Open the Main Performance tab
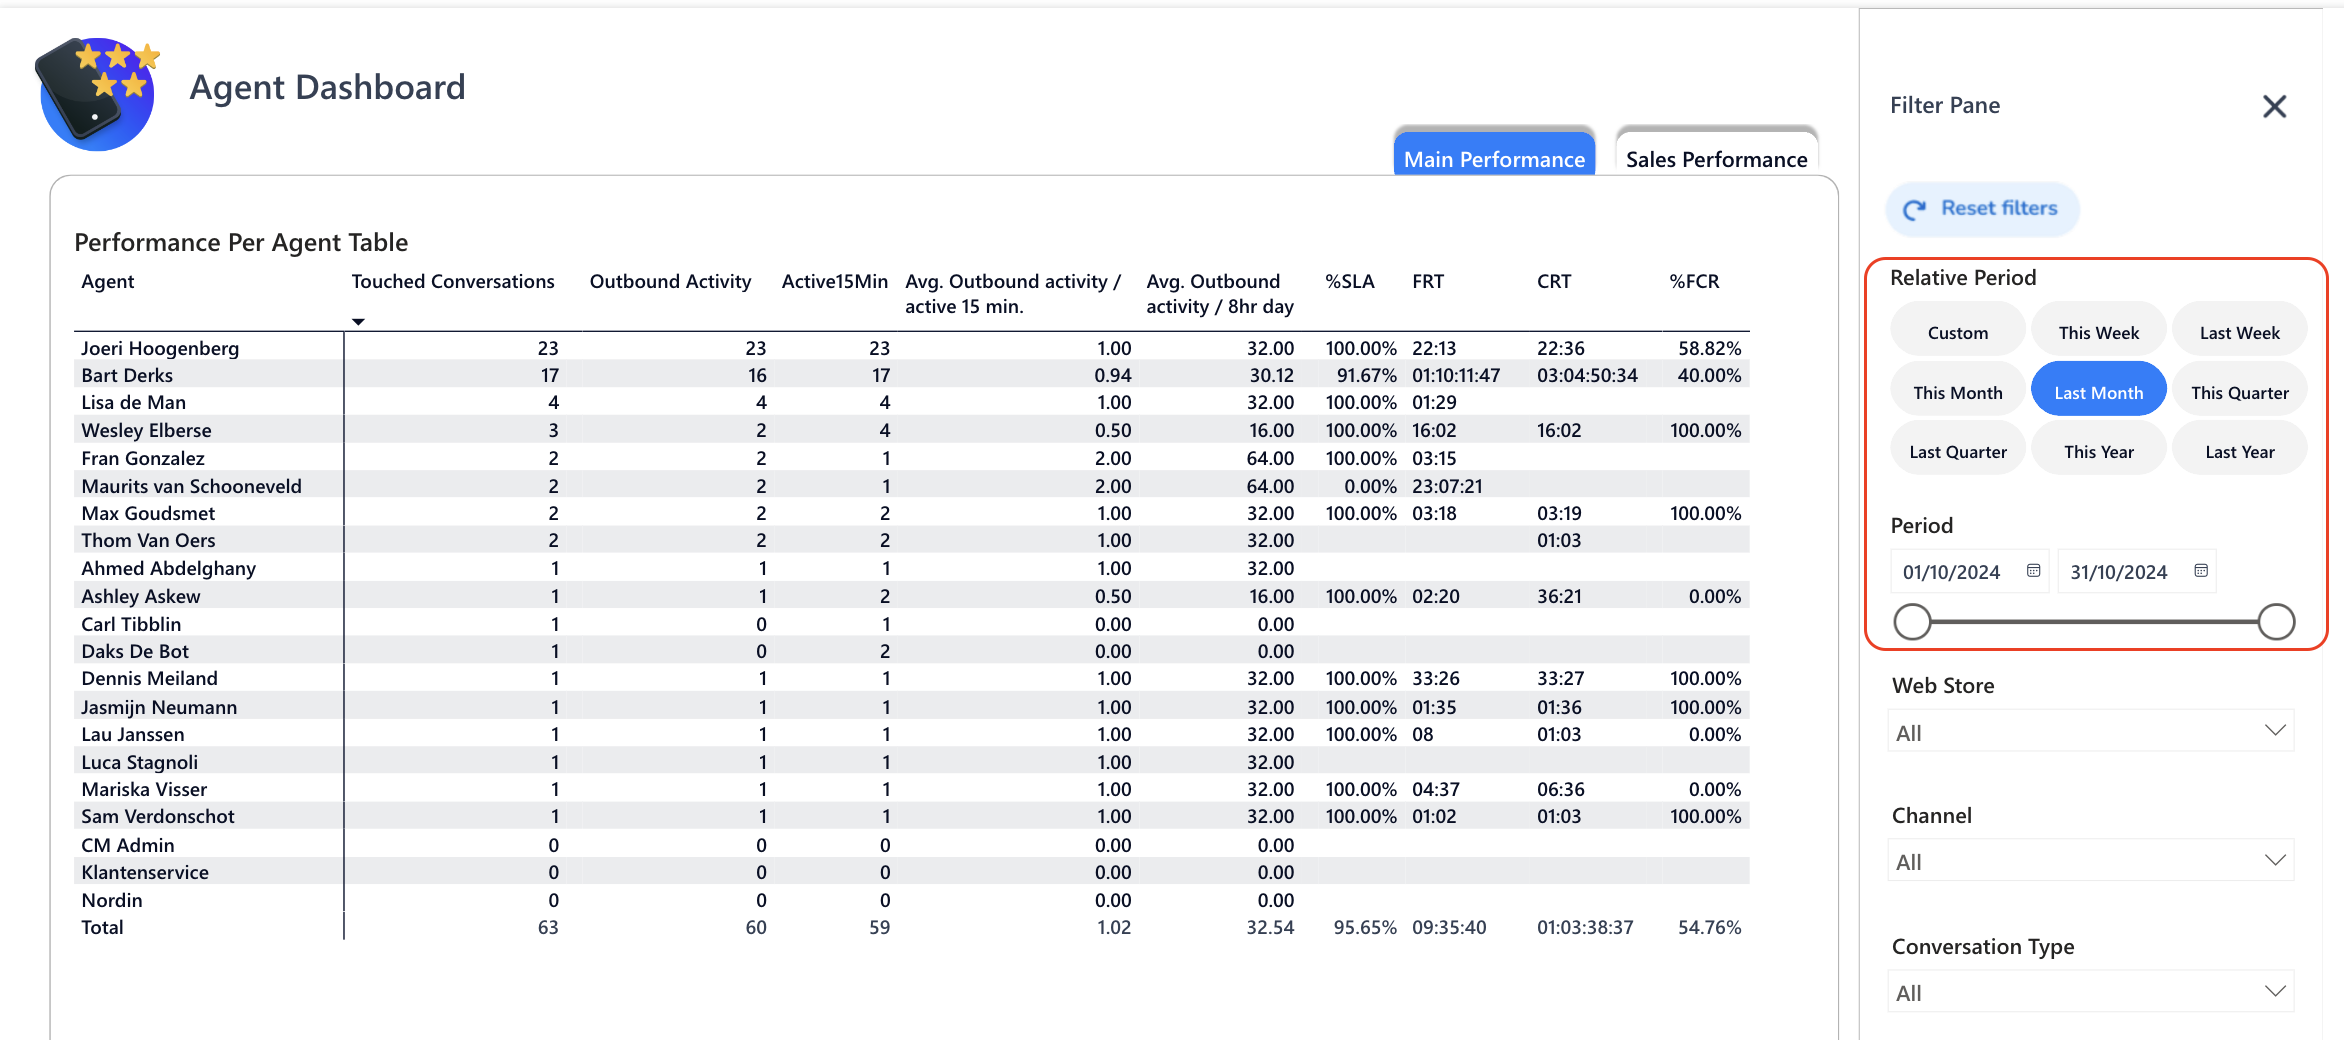The height and width of the screenshot is (1040, 2344). click(x=1494, y=159)
